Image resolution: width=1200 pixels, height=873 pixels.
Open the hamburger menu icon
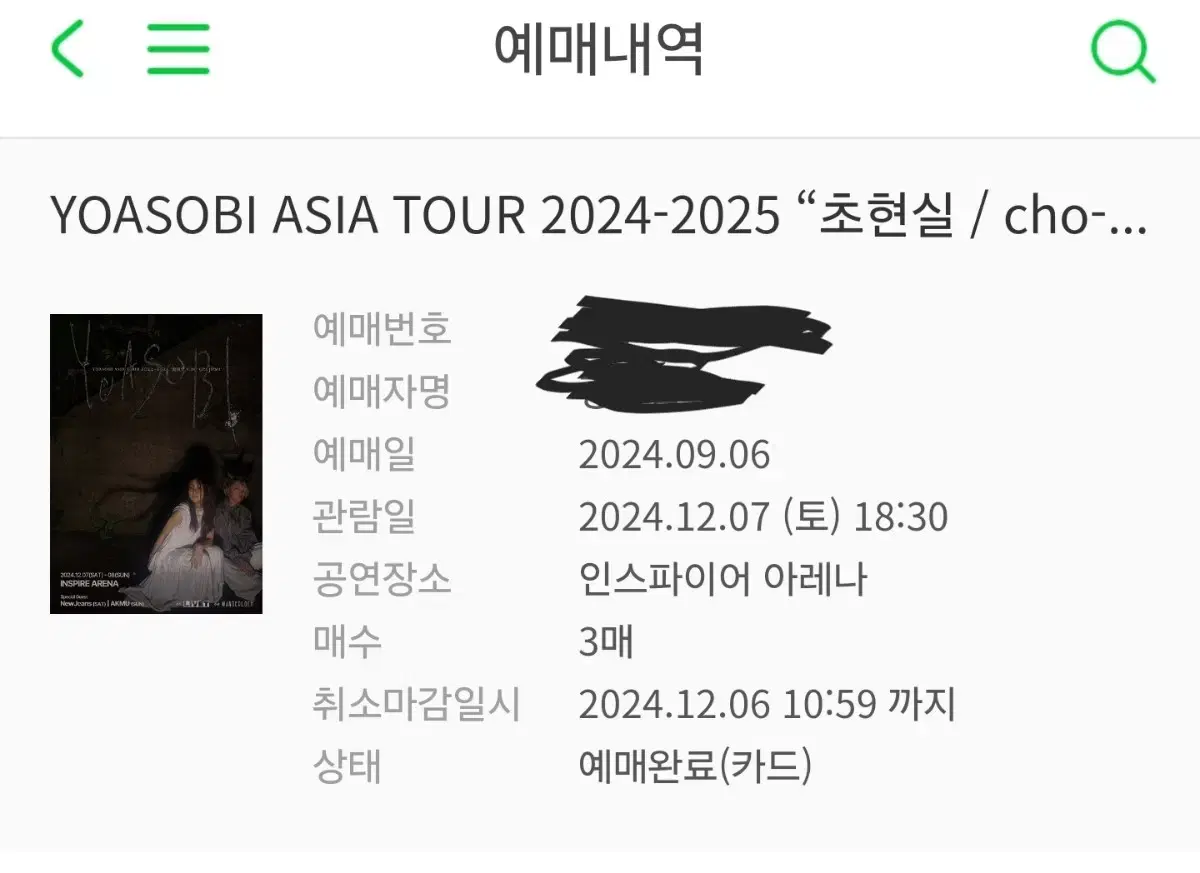click(x=178, y=49)
